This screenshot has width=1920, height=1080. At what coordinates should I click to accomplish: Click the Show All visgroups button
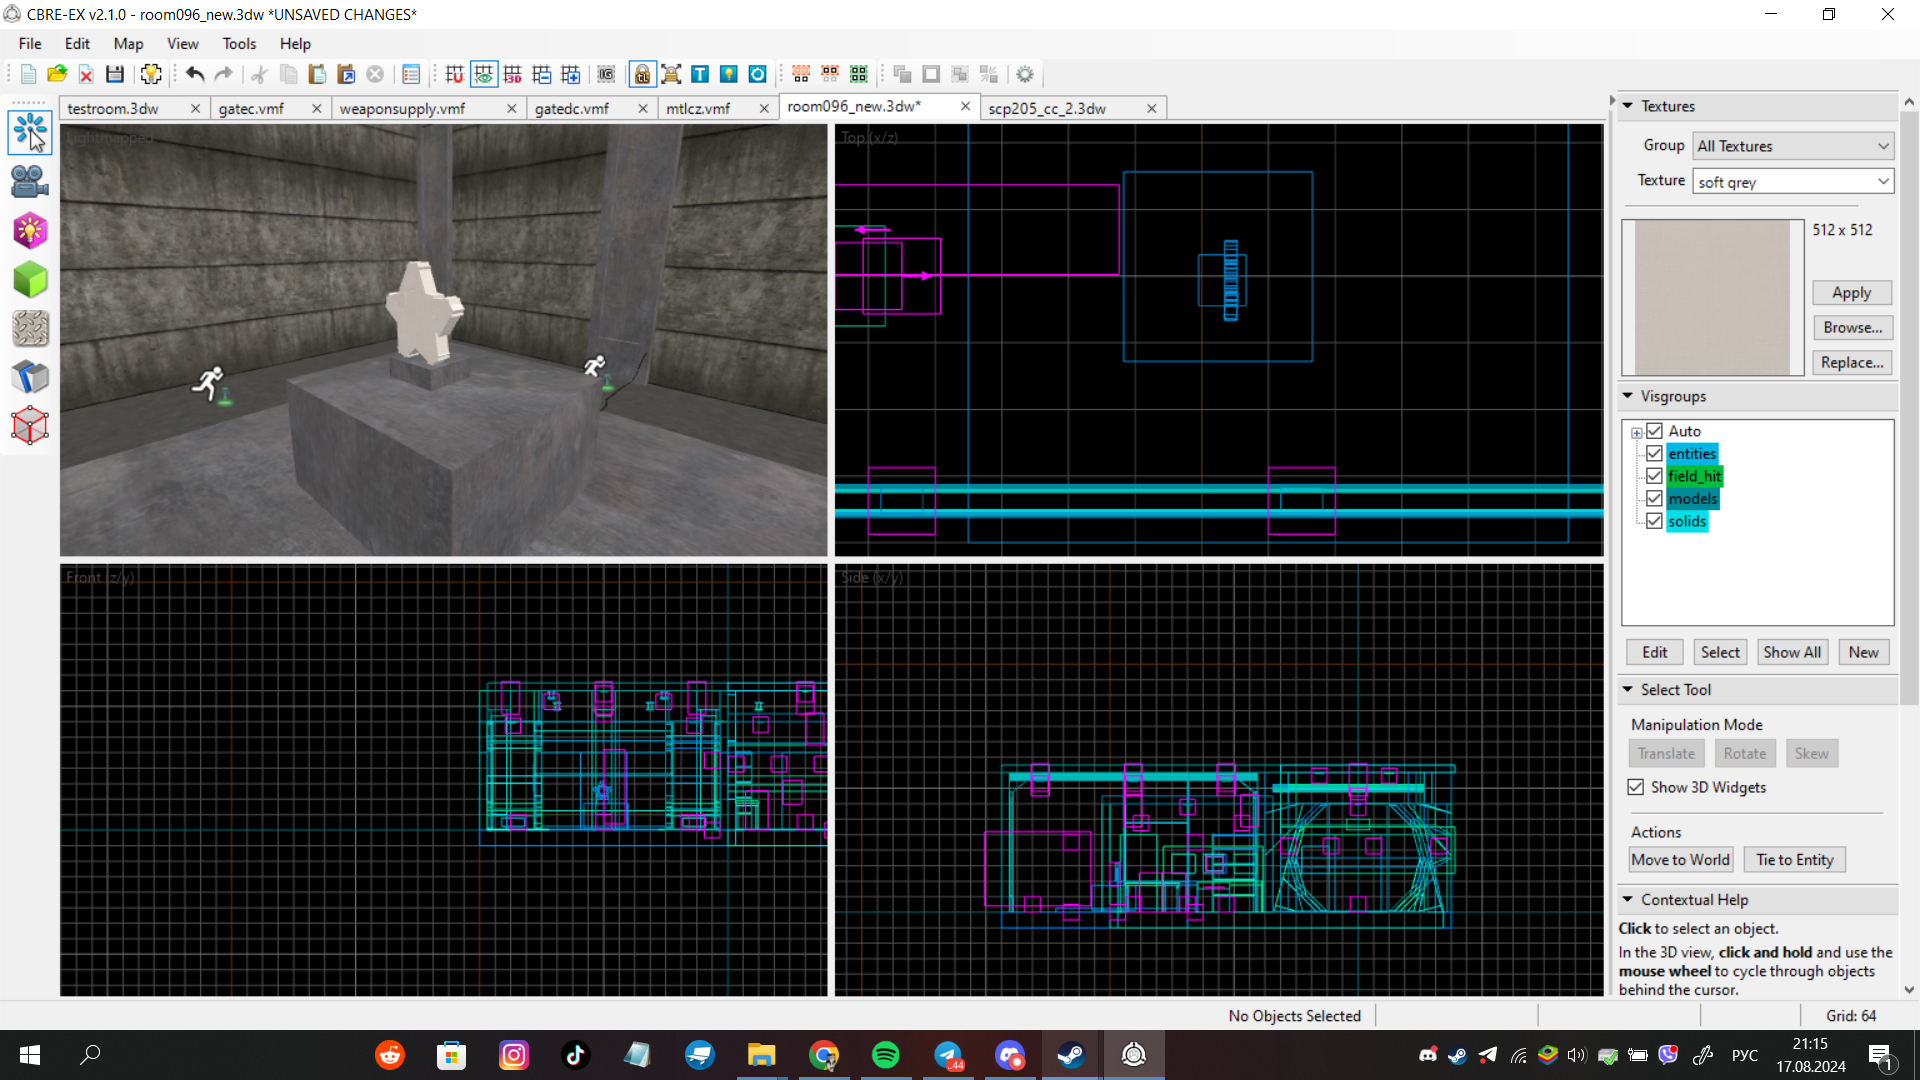[1791, 651]
